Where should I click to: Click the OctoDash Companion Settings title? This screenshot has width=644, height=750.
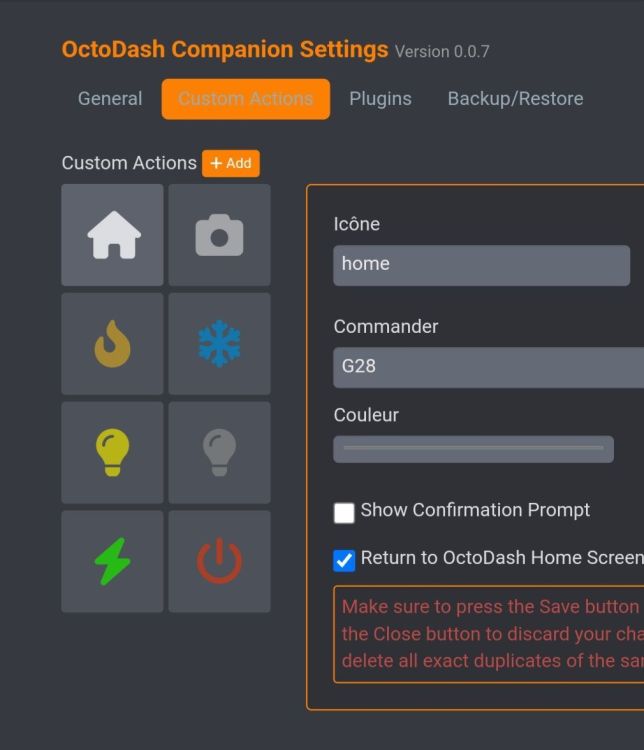[225, 50]
